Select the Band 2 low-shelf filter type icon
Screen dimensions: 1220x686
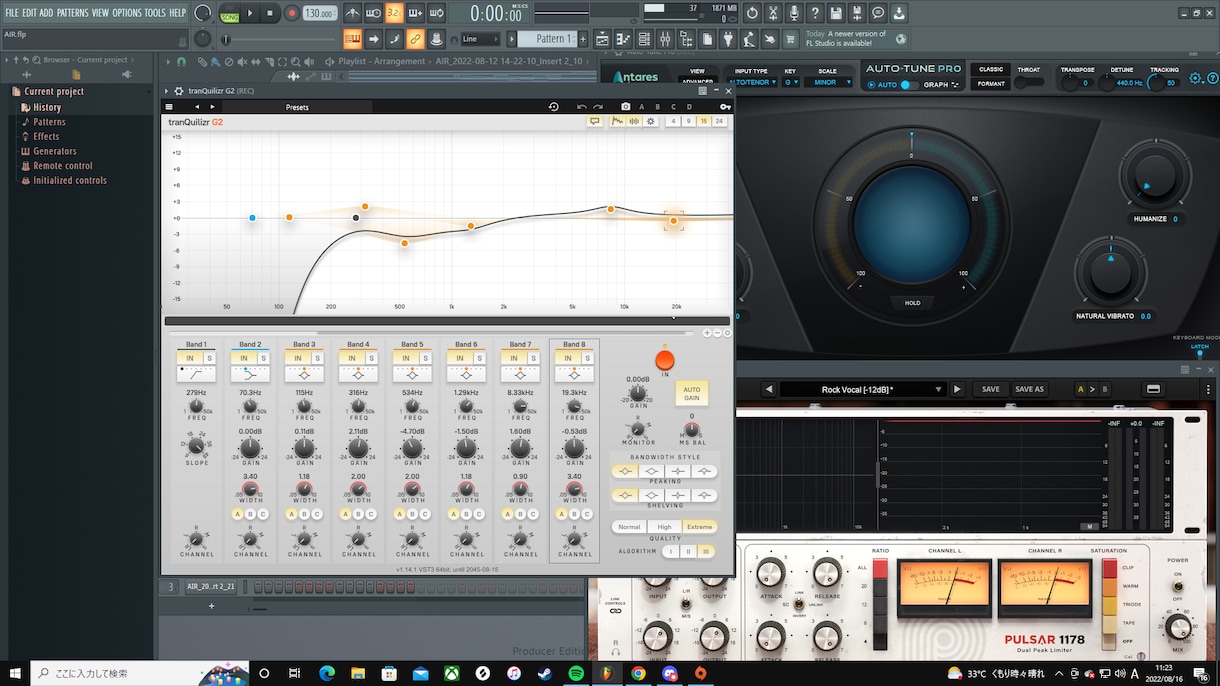coord(250,373)
